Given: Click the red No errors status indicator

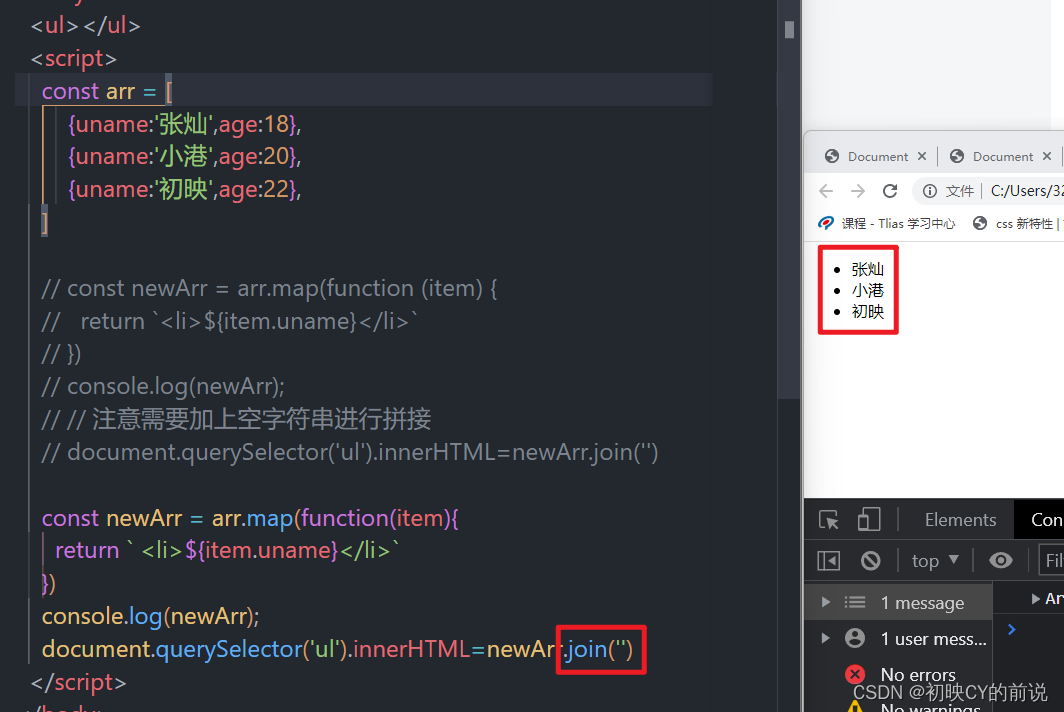Looking at the screenshot, I should (x=855, y=674).
